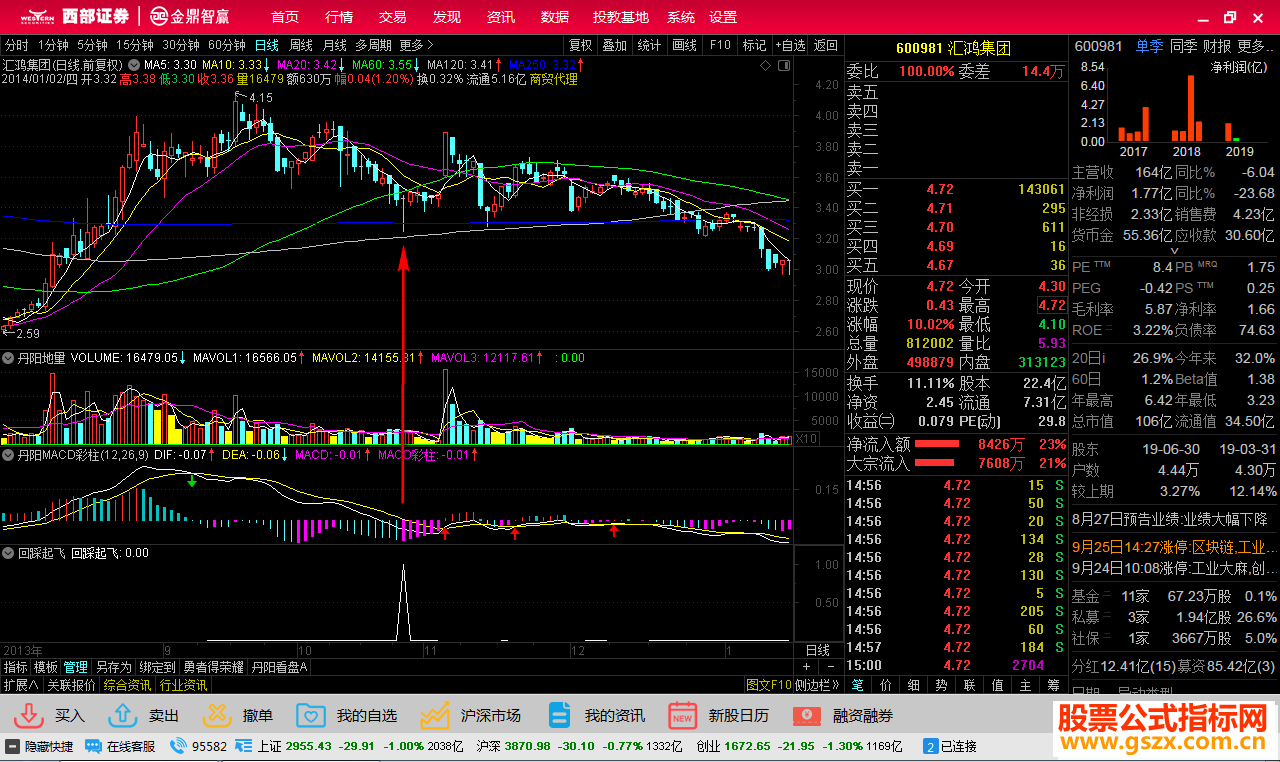The width and height of the screenshot is (1280, 762).
Task: Expand 更多 in financial panel header
Action: [1256, 46]
